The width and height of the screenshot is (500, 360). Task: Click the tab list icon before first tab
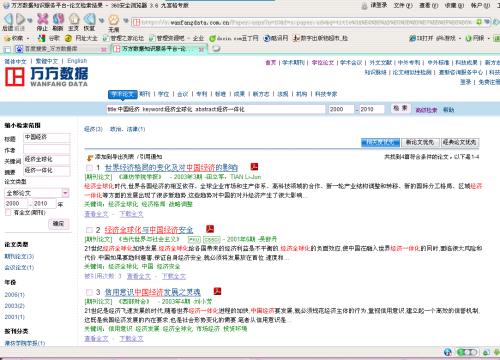click(7, 49)
